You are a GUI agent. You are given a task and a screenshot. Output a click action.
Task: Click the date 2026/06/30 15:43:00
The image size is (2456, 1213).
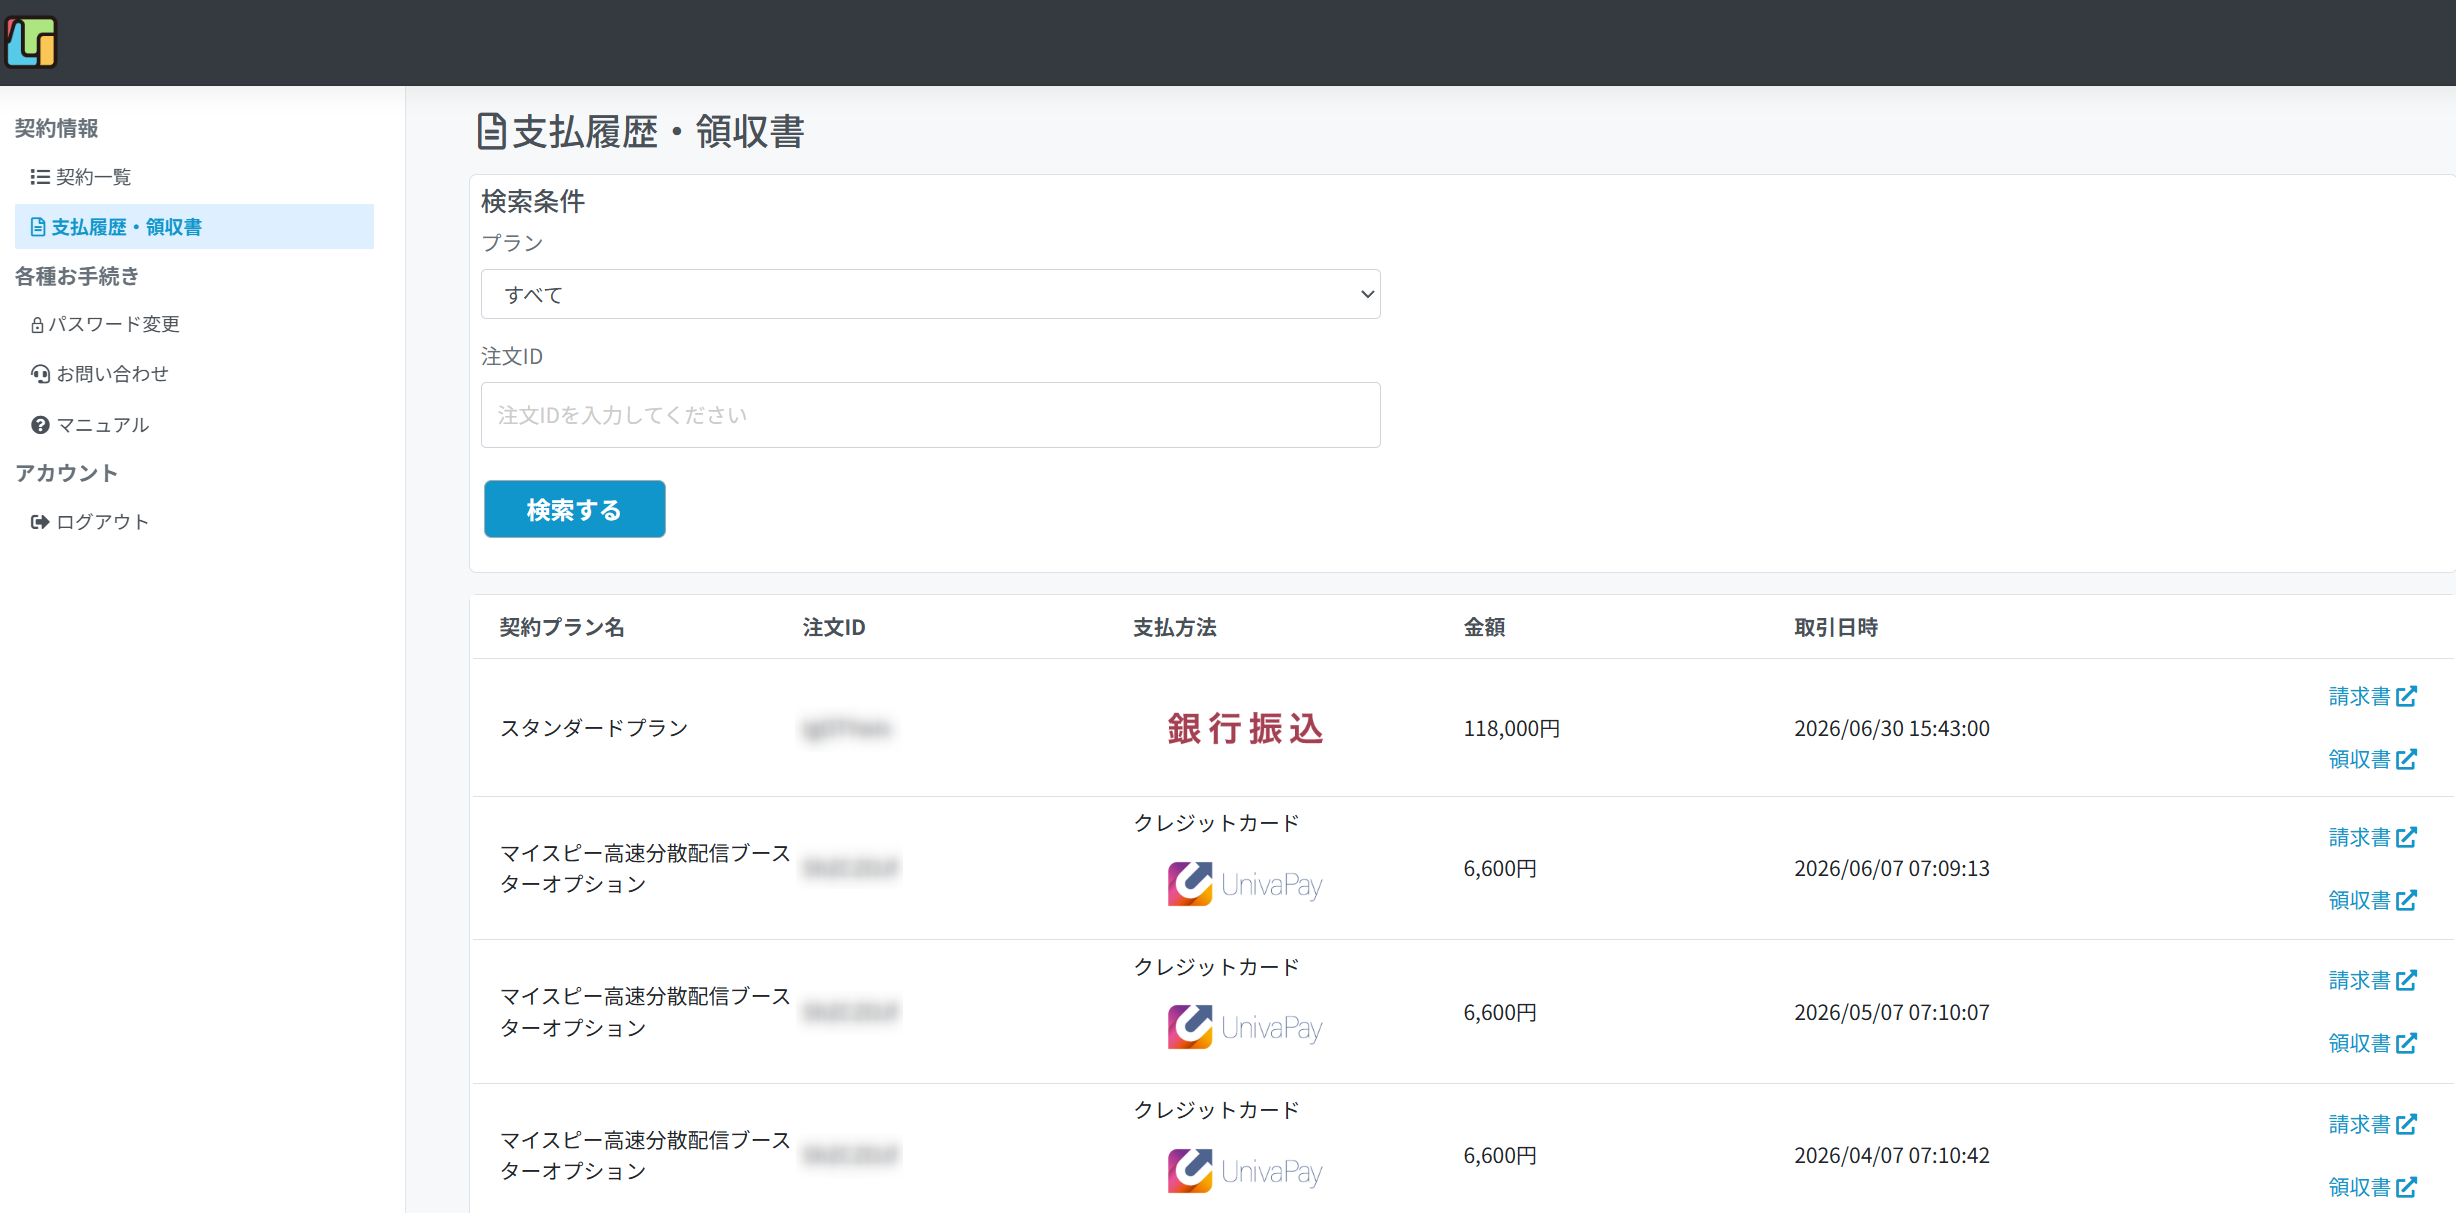click(1892, 728)
